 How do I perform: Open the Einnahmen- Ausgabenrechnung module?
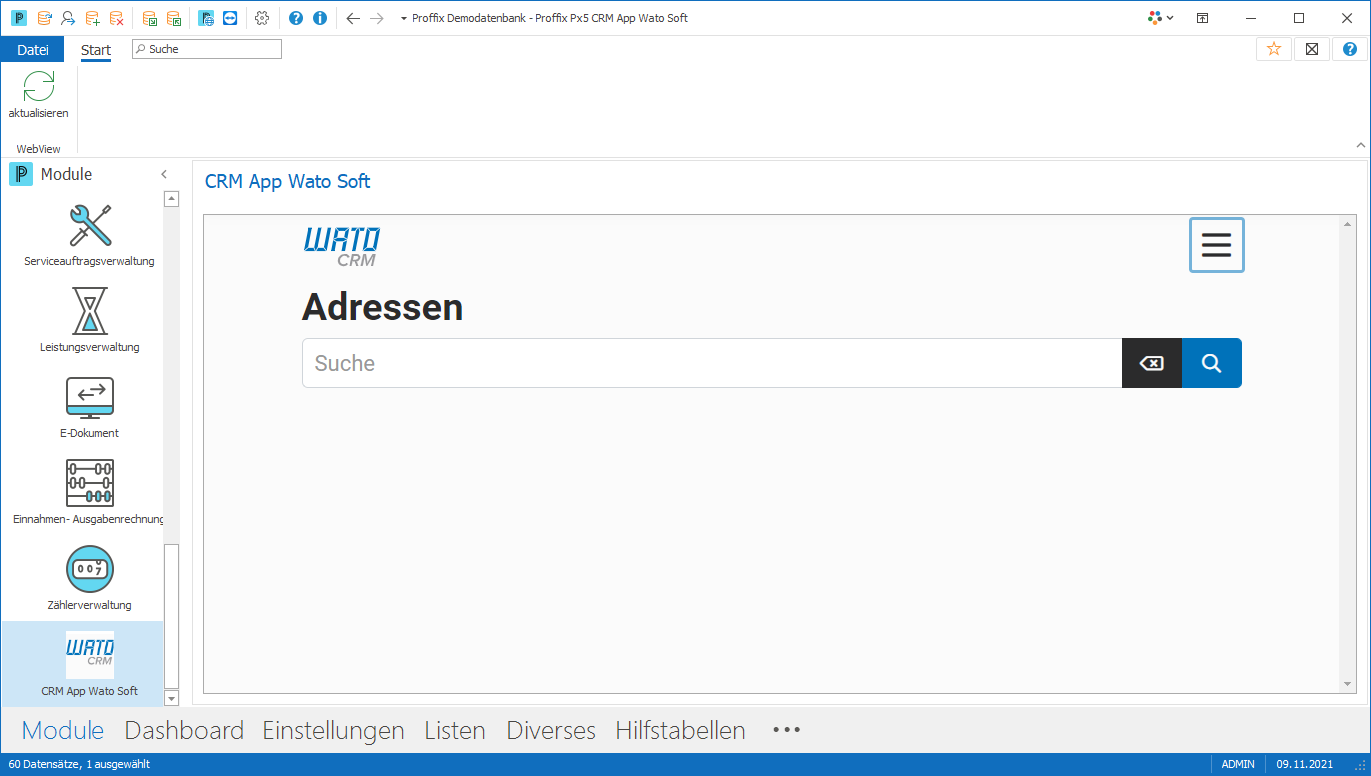(x=90, y=493)
